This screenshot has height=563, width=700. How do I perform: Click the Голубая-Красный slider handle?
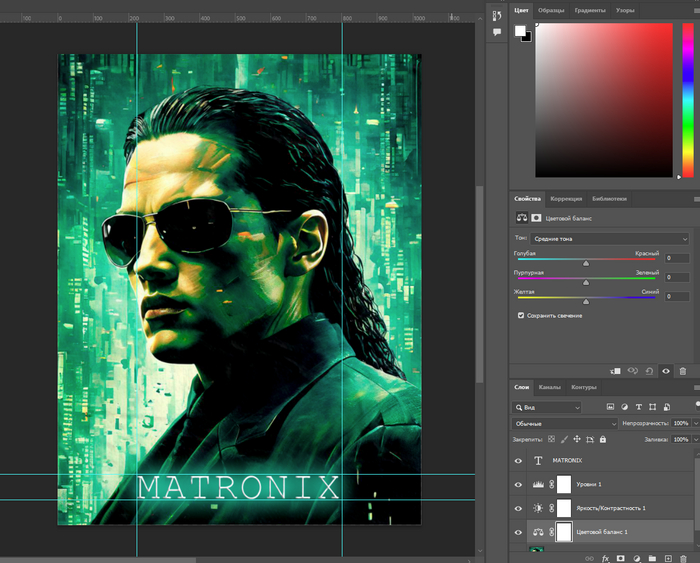pyautogui.click(x=586, y=264)
